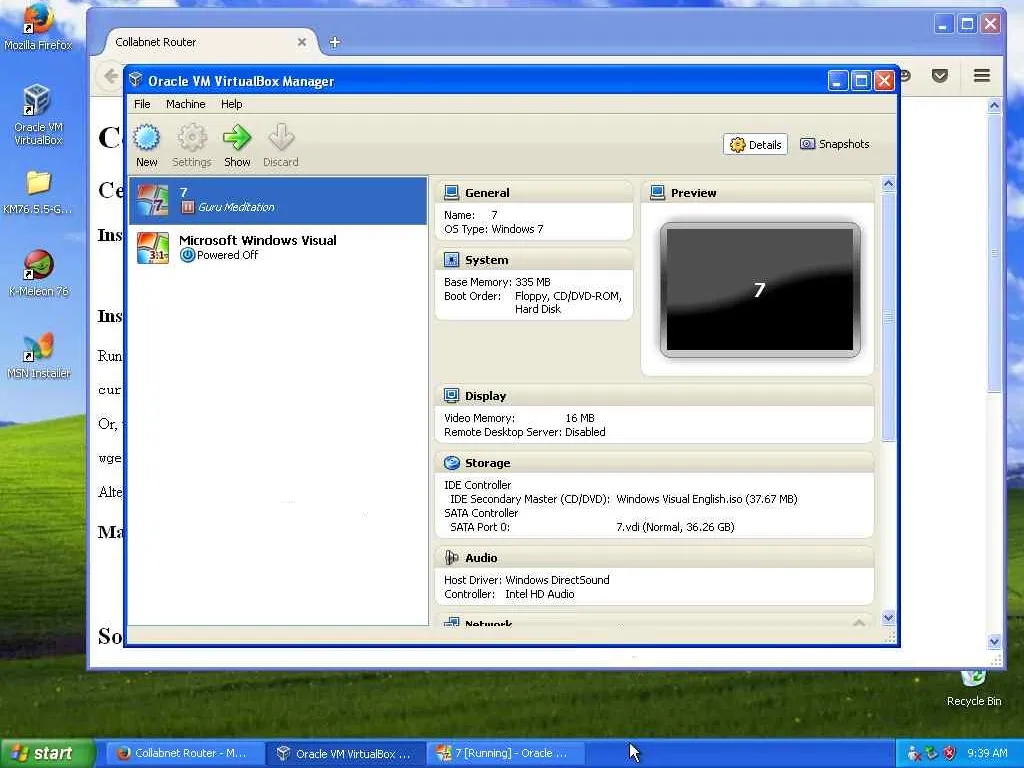
Task: Click the Network section icon
Action: point(451,622)
